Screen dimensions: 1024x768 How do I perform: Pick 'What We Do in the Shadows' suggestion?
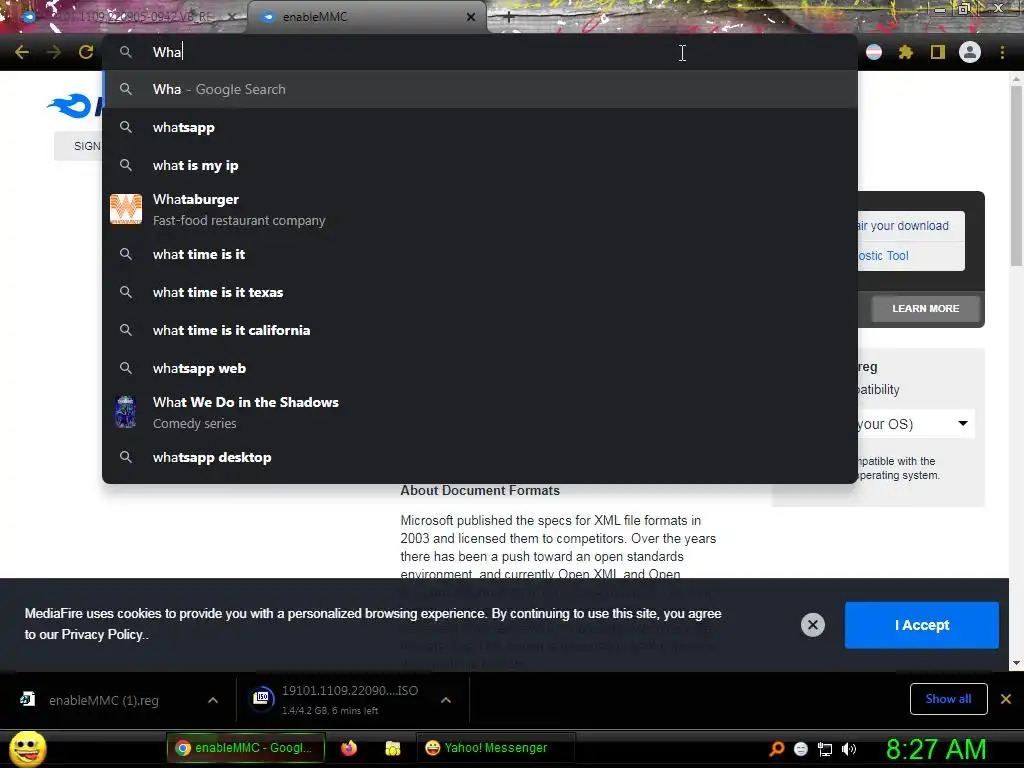pyautogui.click(x=480, y=412)
